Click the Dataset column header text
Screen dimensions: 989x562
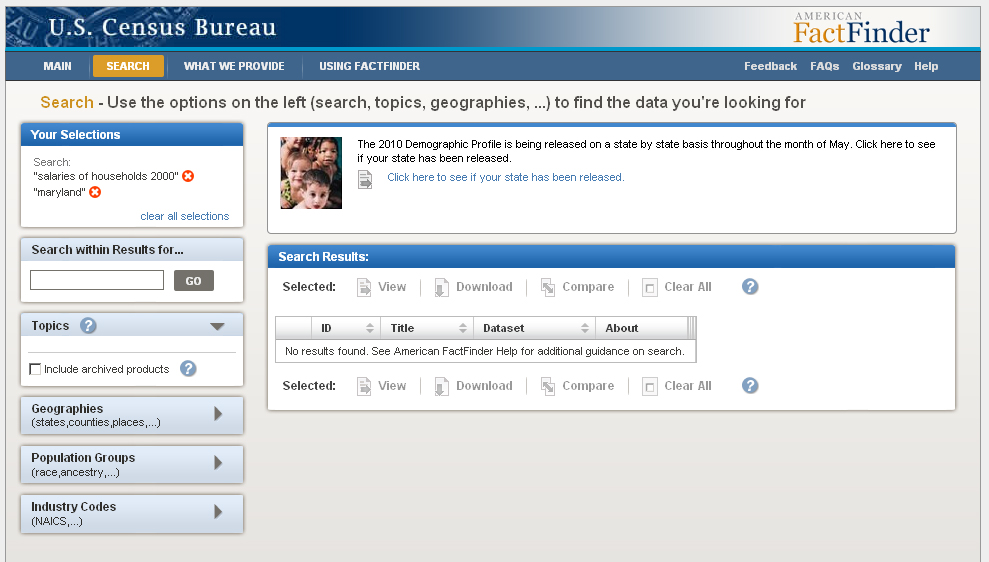[x=503, y=328]
